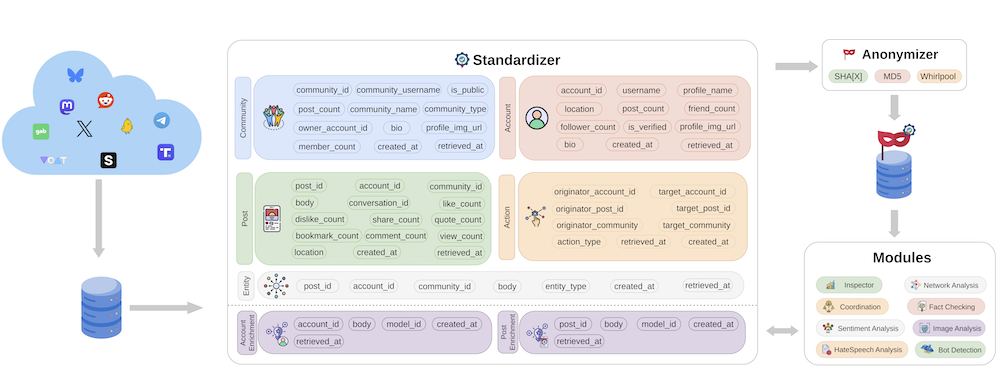1000x366 pixels.
Task: Click the action_type field
Action: pyautogui.click(x=579, y=242)
